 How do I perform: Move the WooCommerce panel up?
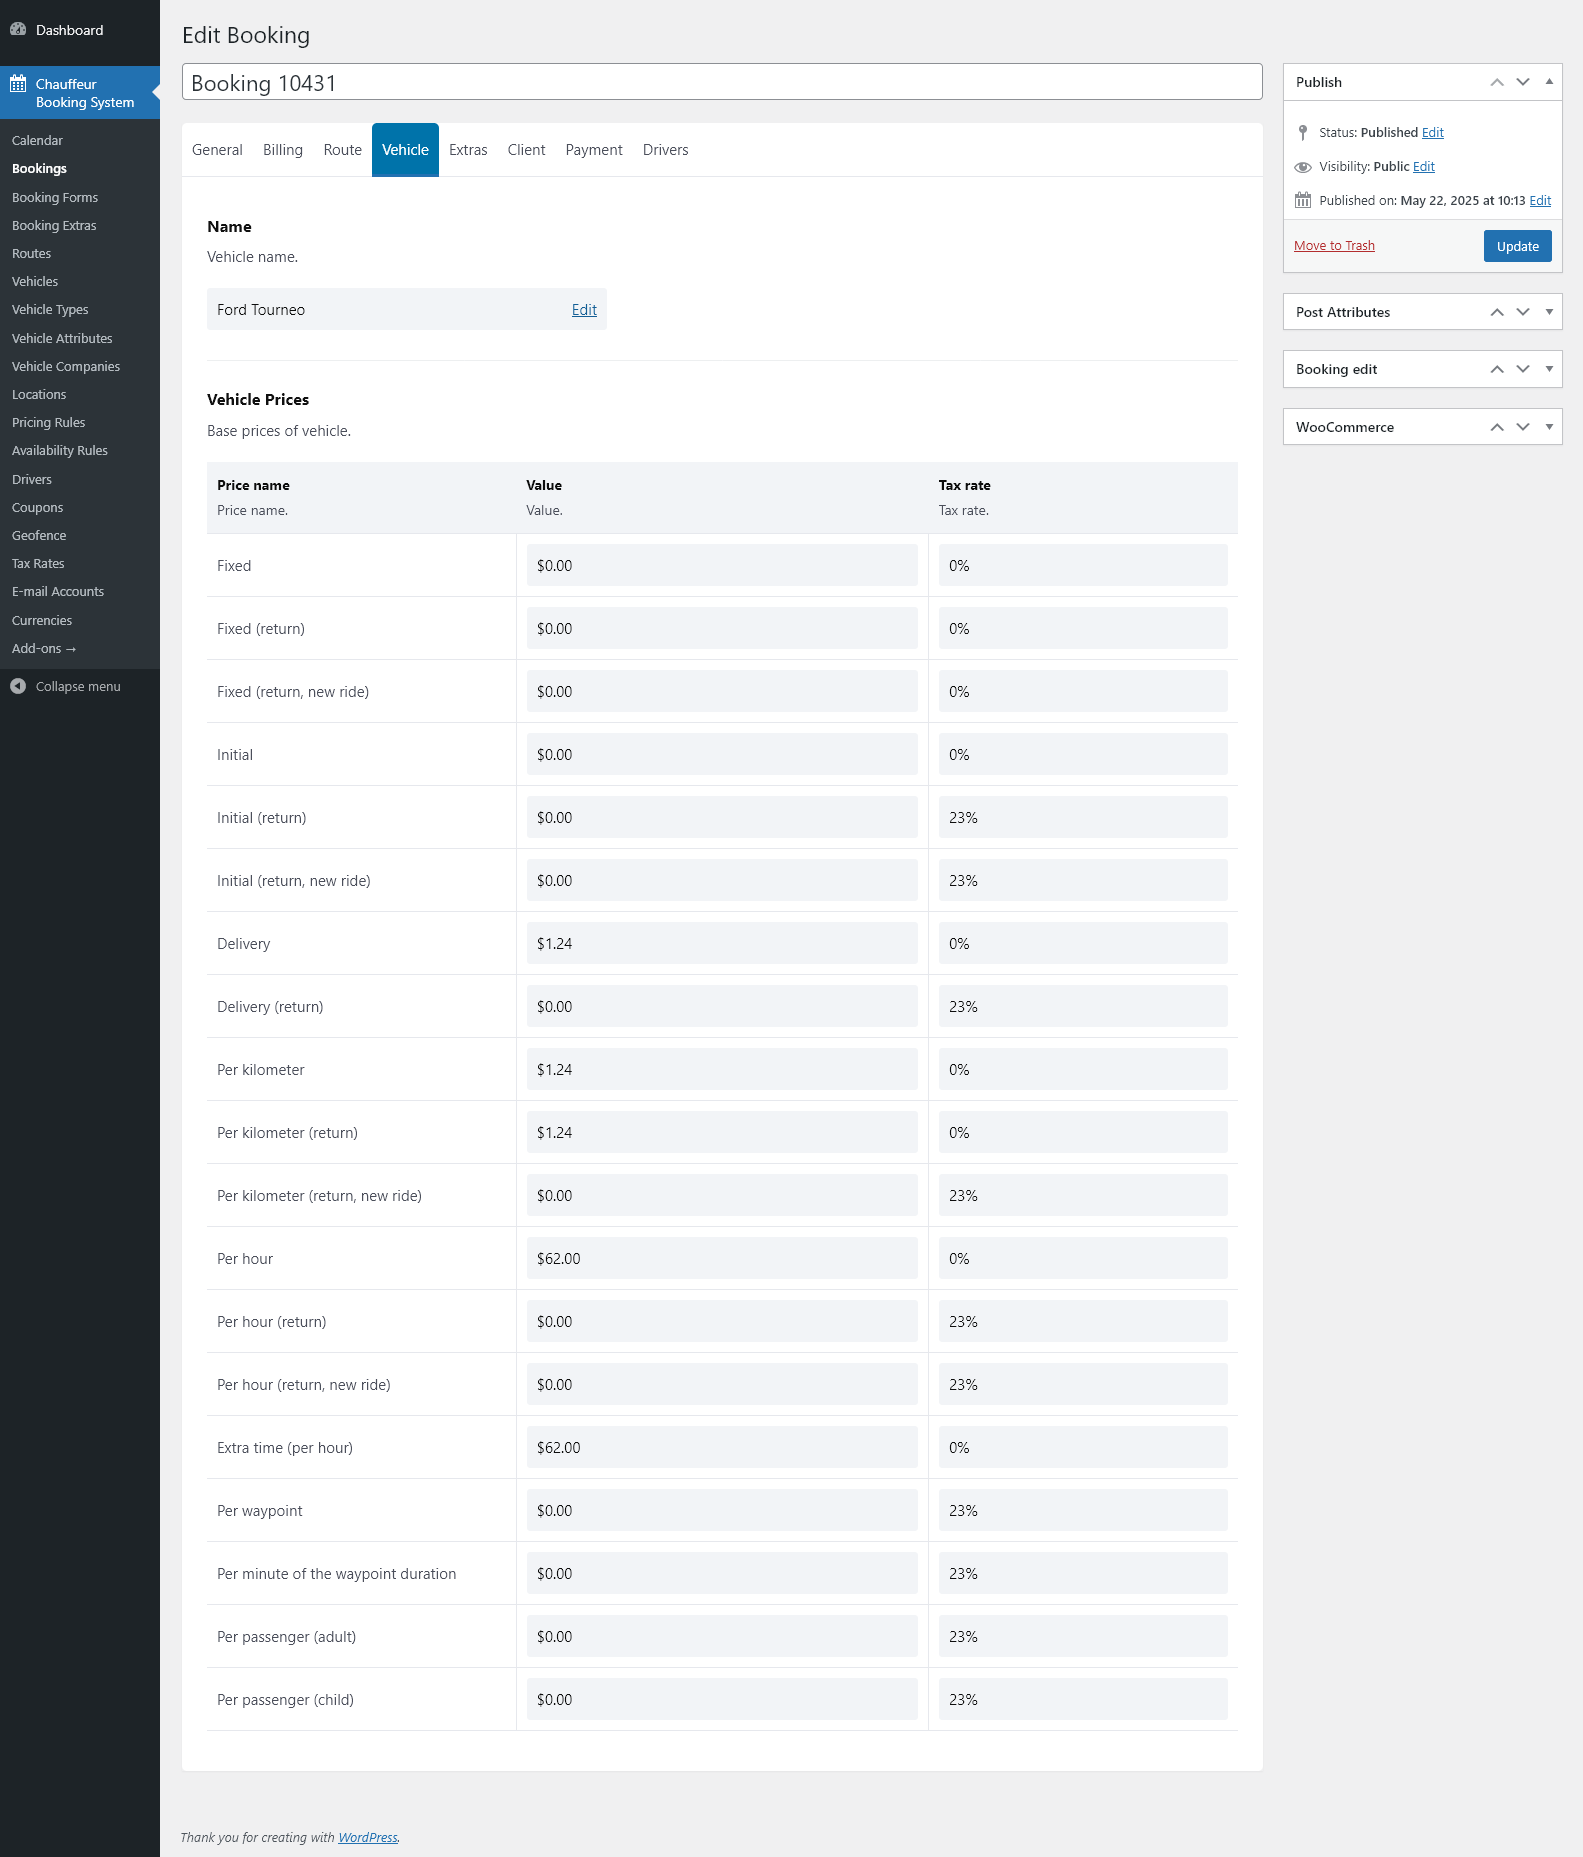click(x=1497, y=427)
